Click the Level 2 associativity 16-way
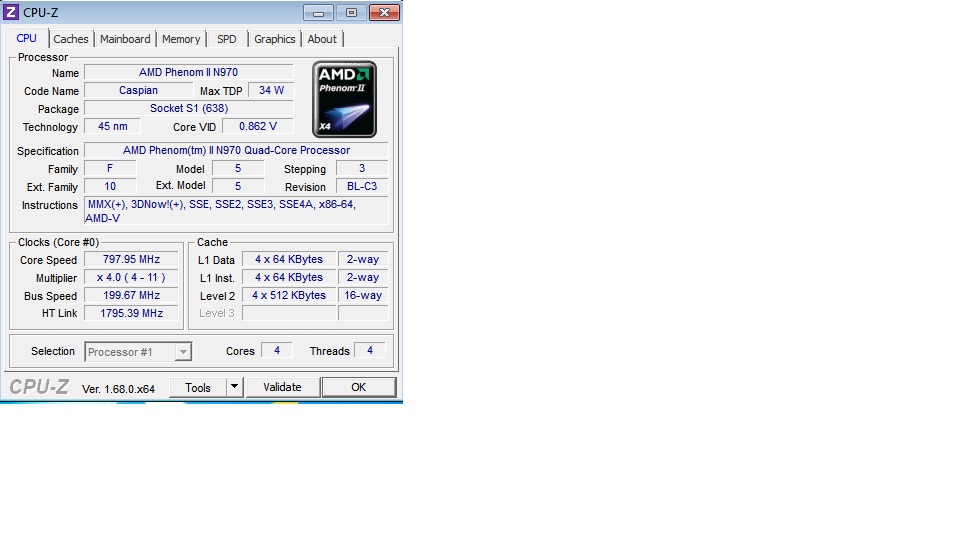 click(x=363, y=295)
